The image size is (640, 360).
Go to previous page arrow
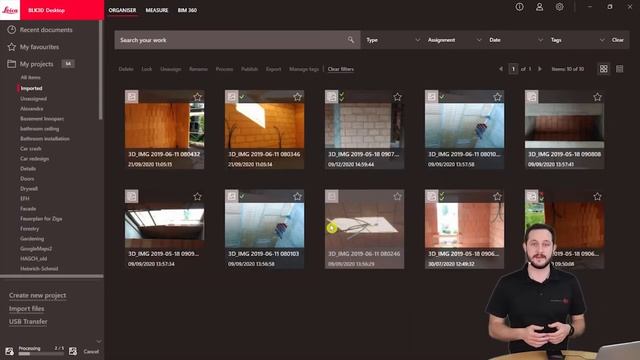(500, 69)
